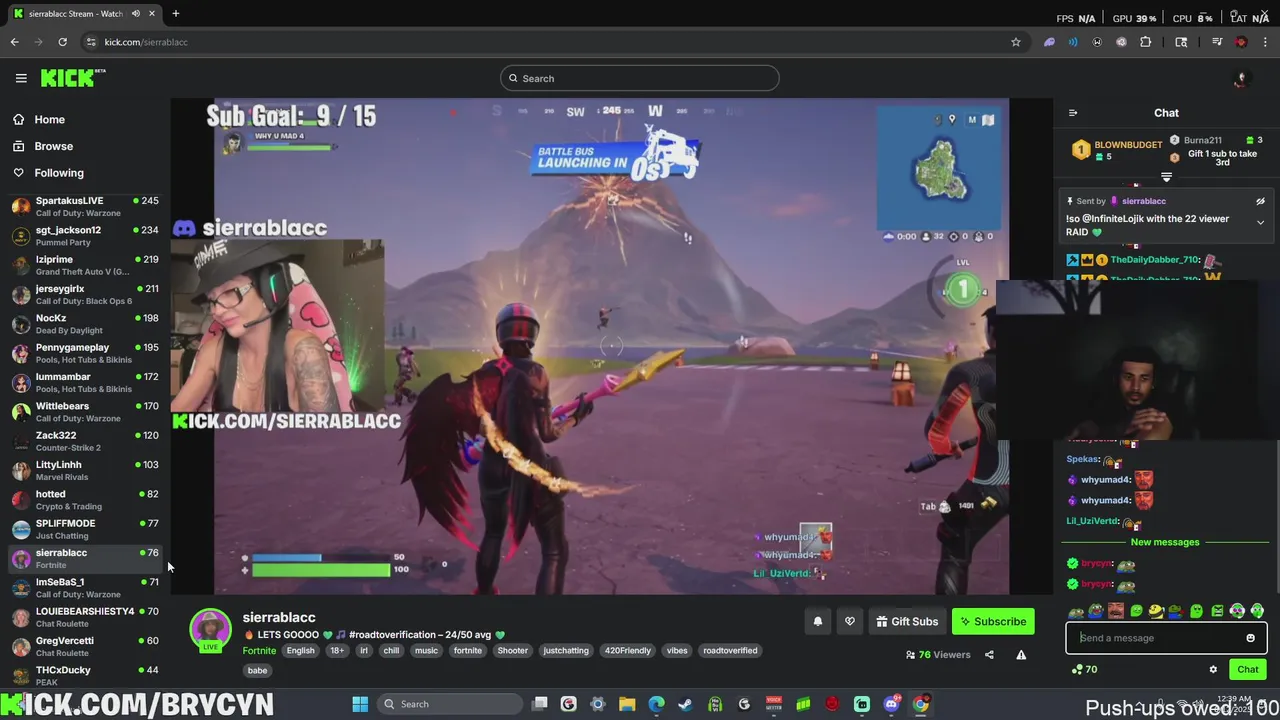Hide the pinned chat message

1260,201
